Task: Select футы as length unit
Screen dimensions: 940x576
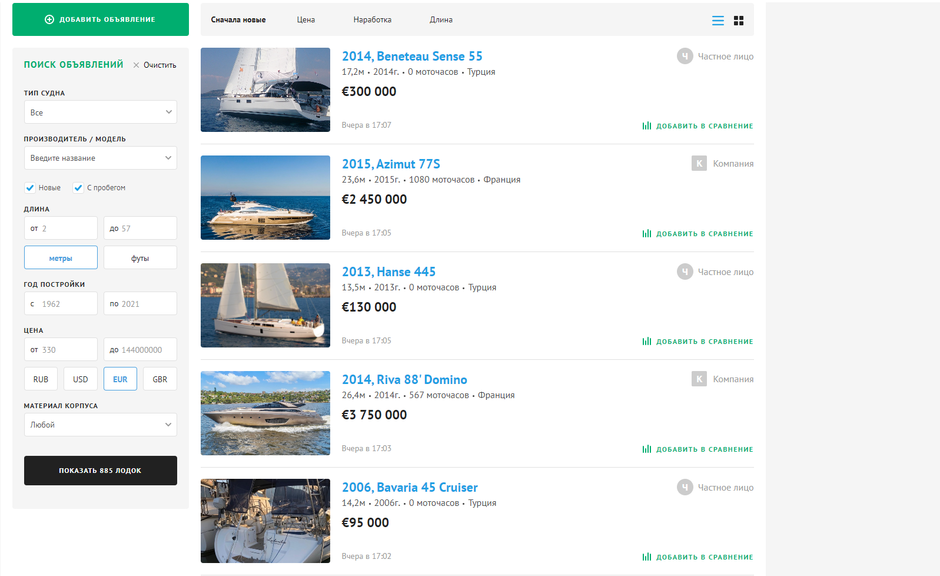Action: tap(140, 258)
